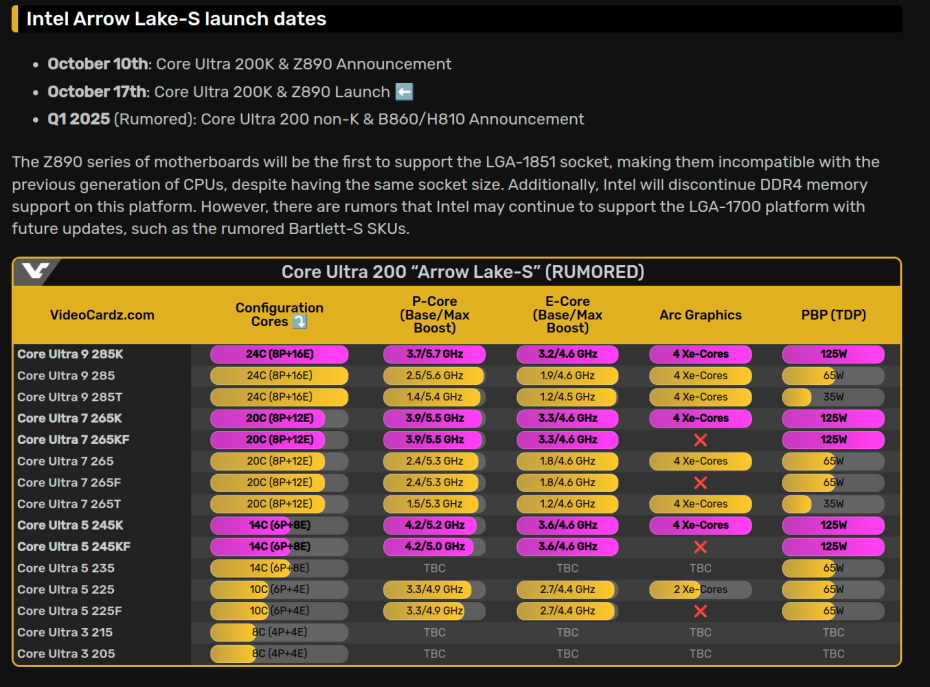Click the red X in Core Ultra 7 265KF row
The image size is (930, 687).
click(x=700, y=440)
